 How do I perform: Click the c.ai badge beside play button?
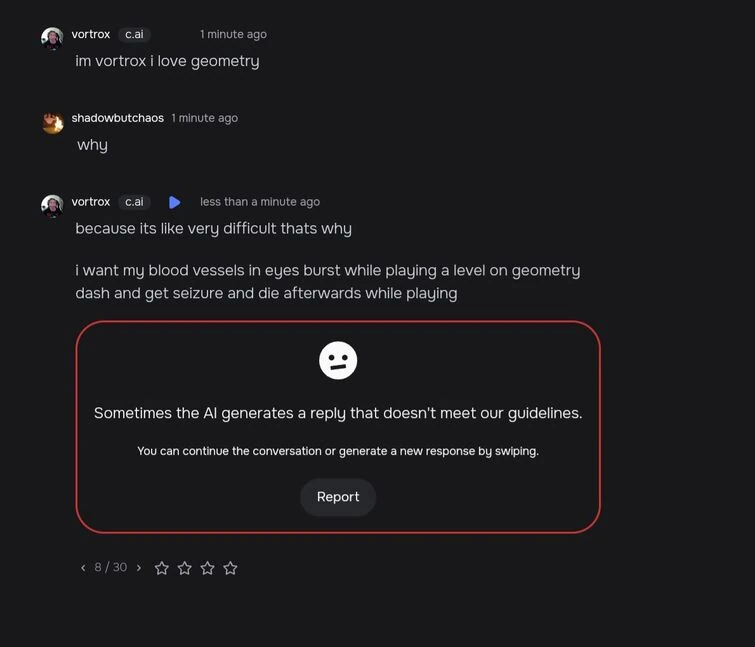(134, 202)
